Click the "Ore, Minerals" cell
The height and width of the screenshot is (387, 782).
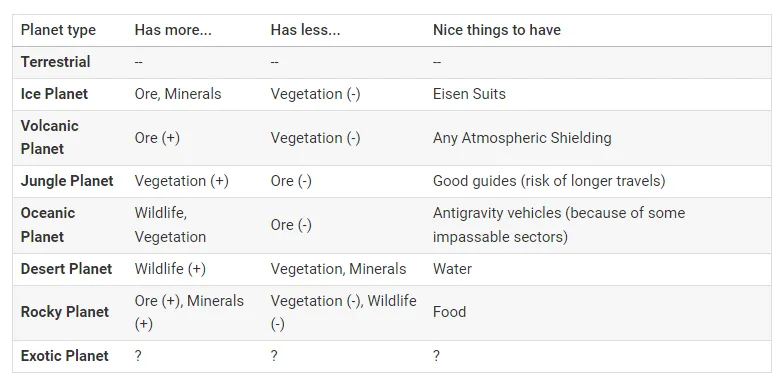pyautogui.click(x=178, y=94)
